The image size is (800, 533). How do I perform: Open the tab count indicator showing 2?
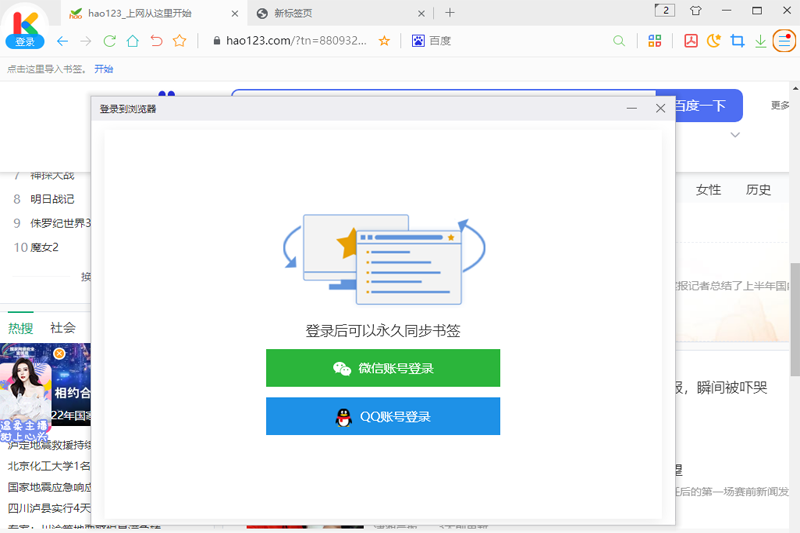664,10
